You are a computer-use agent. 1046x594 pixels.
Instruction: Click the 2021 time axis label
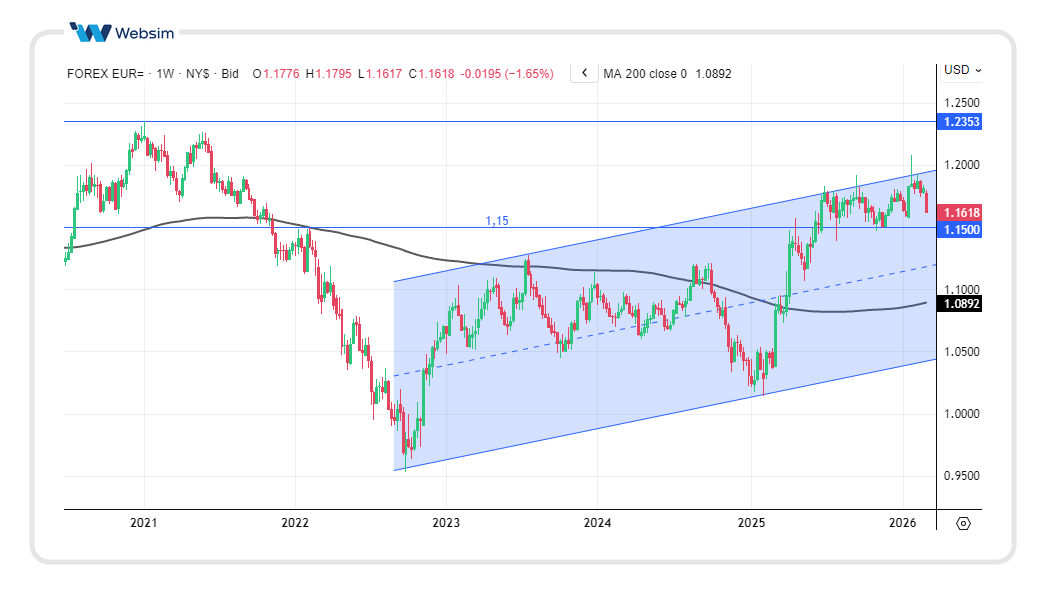(x=144, y=523)
